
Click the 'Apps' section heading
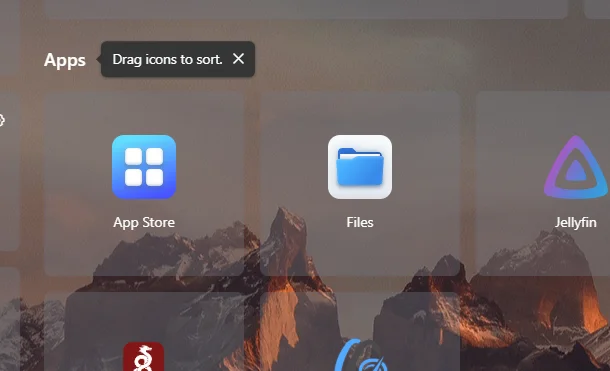point(65,60)
